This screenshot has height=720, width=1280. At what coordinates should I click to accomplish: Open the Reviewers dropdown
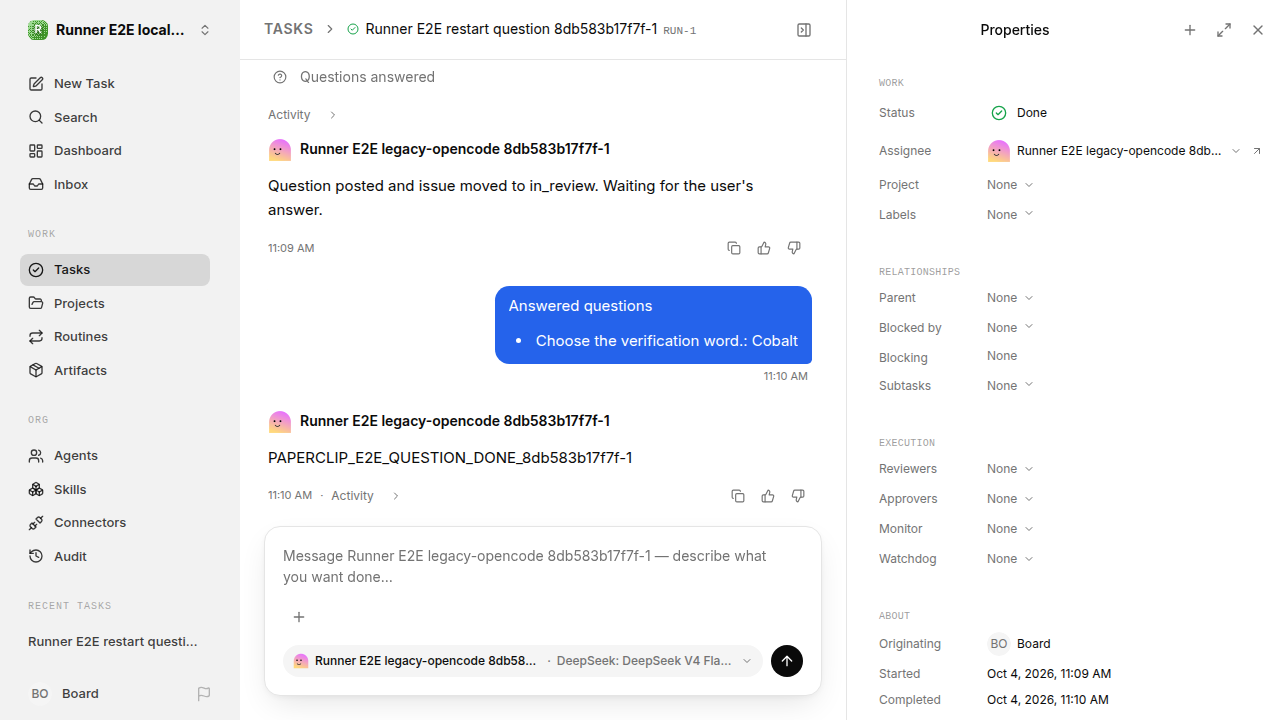(x=1010, y=469)
